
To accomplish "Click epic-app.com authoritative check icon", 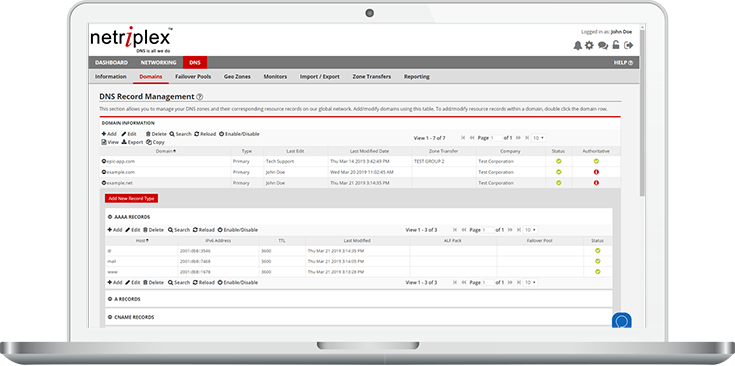I will click(x=596, y=161).
